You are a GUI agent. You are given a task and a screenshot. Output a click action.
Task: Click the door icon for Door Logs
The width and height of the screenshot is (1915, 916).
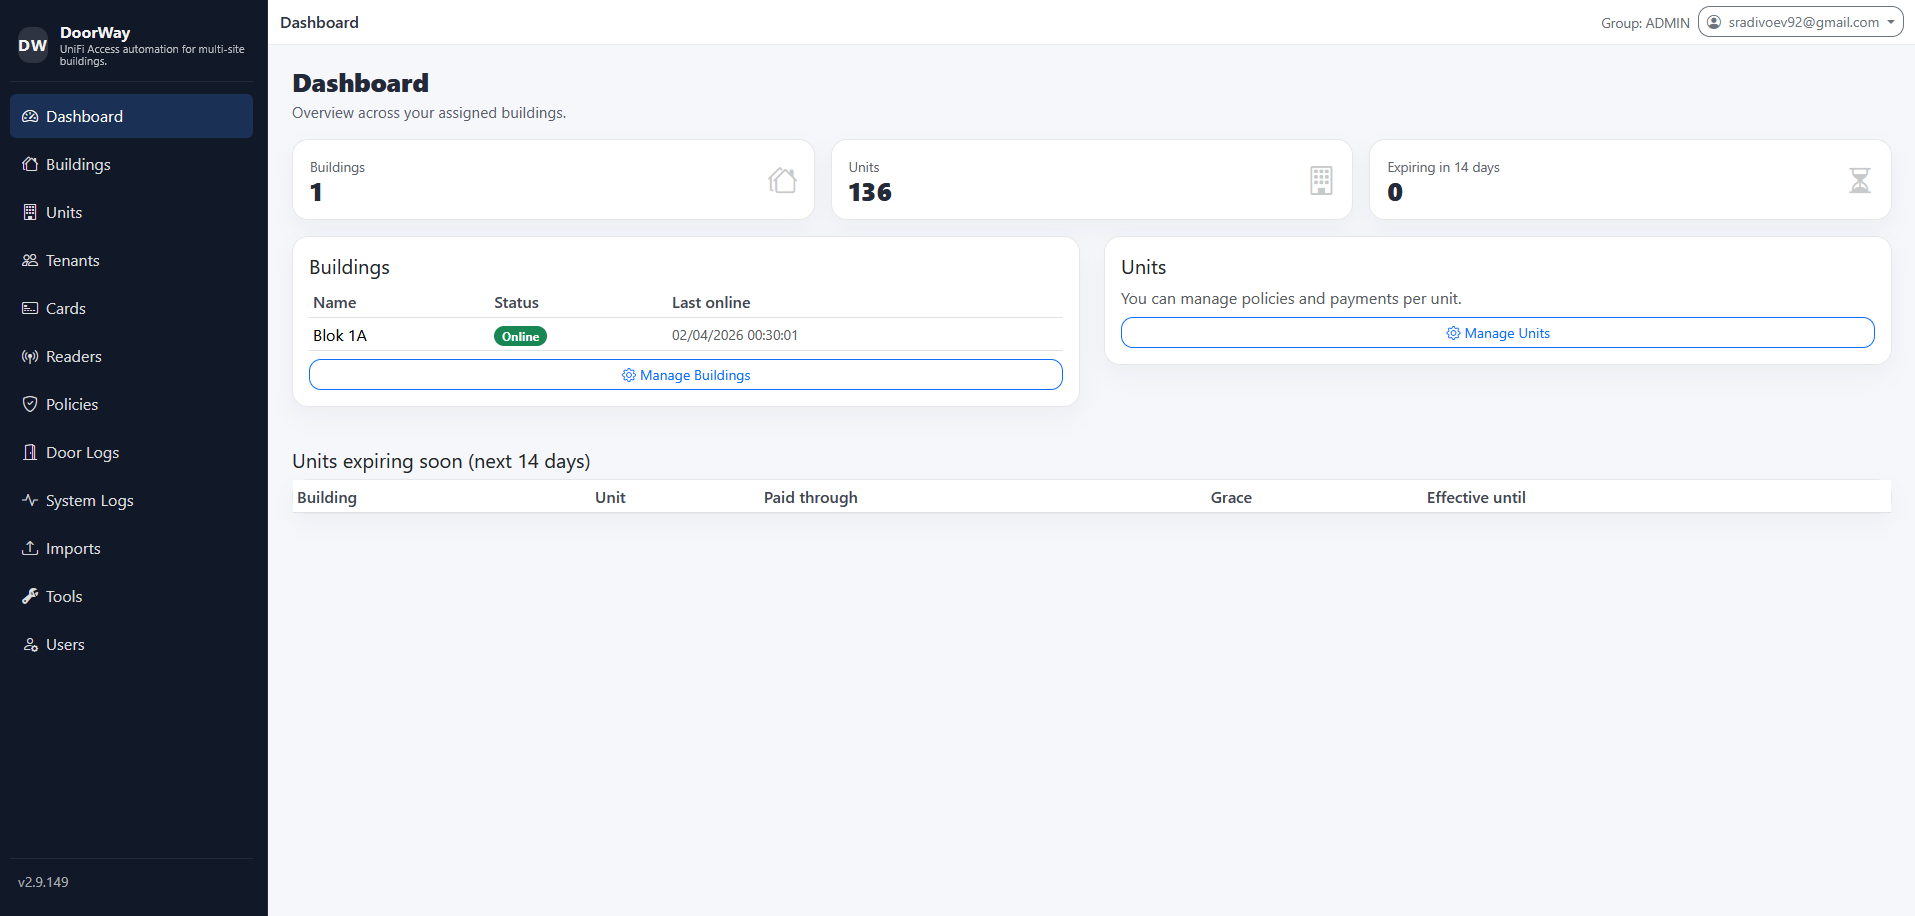click(30, 453)
